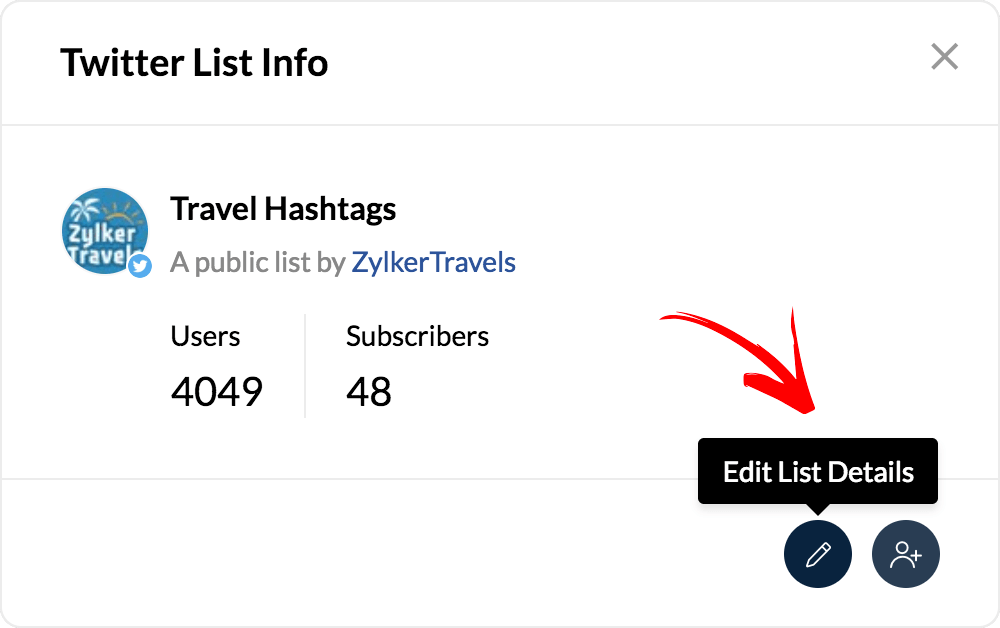Select the Subscribers label
The height and width of the screenshot is (628, 1000).
(417, 336)
